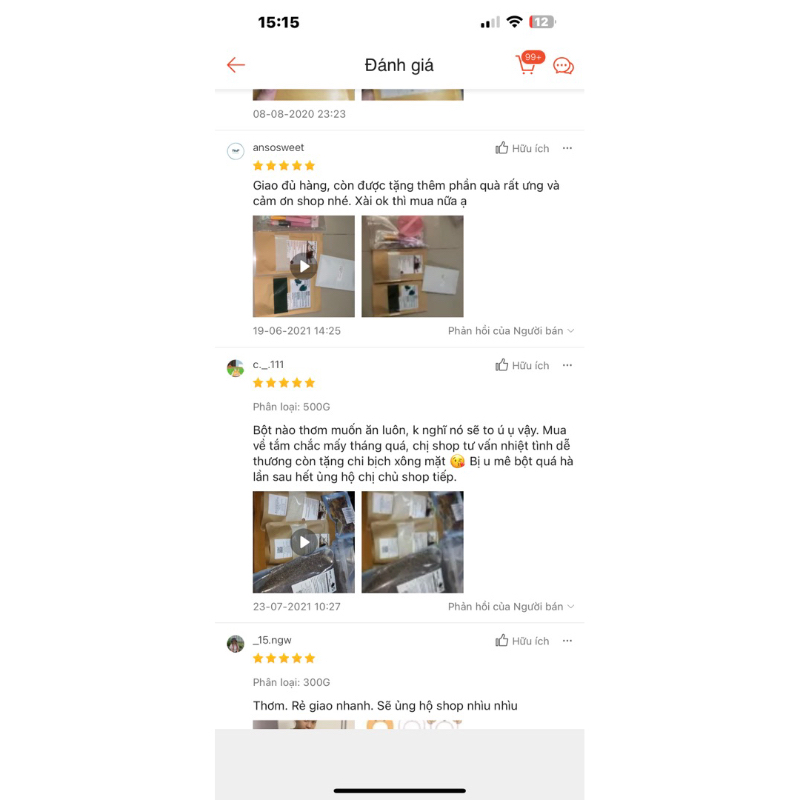Open more options for ansosweet's review
The image size is (800, 800).
point(567,148)
